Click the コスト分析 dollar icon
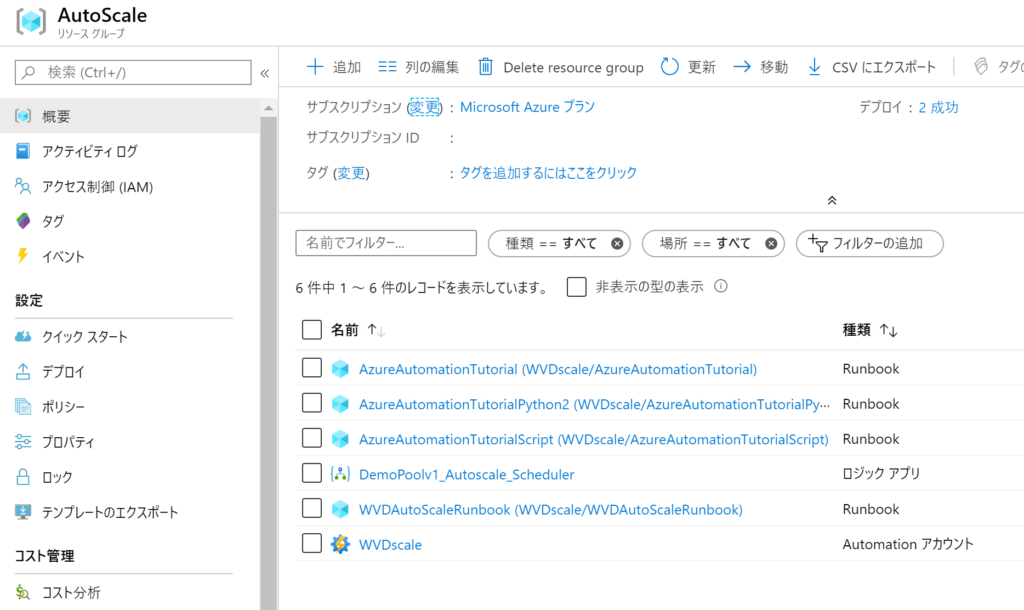The width and height of the screenshot is (1024, 610). (x=23, y=592)
